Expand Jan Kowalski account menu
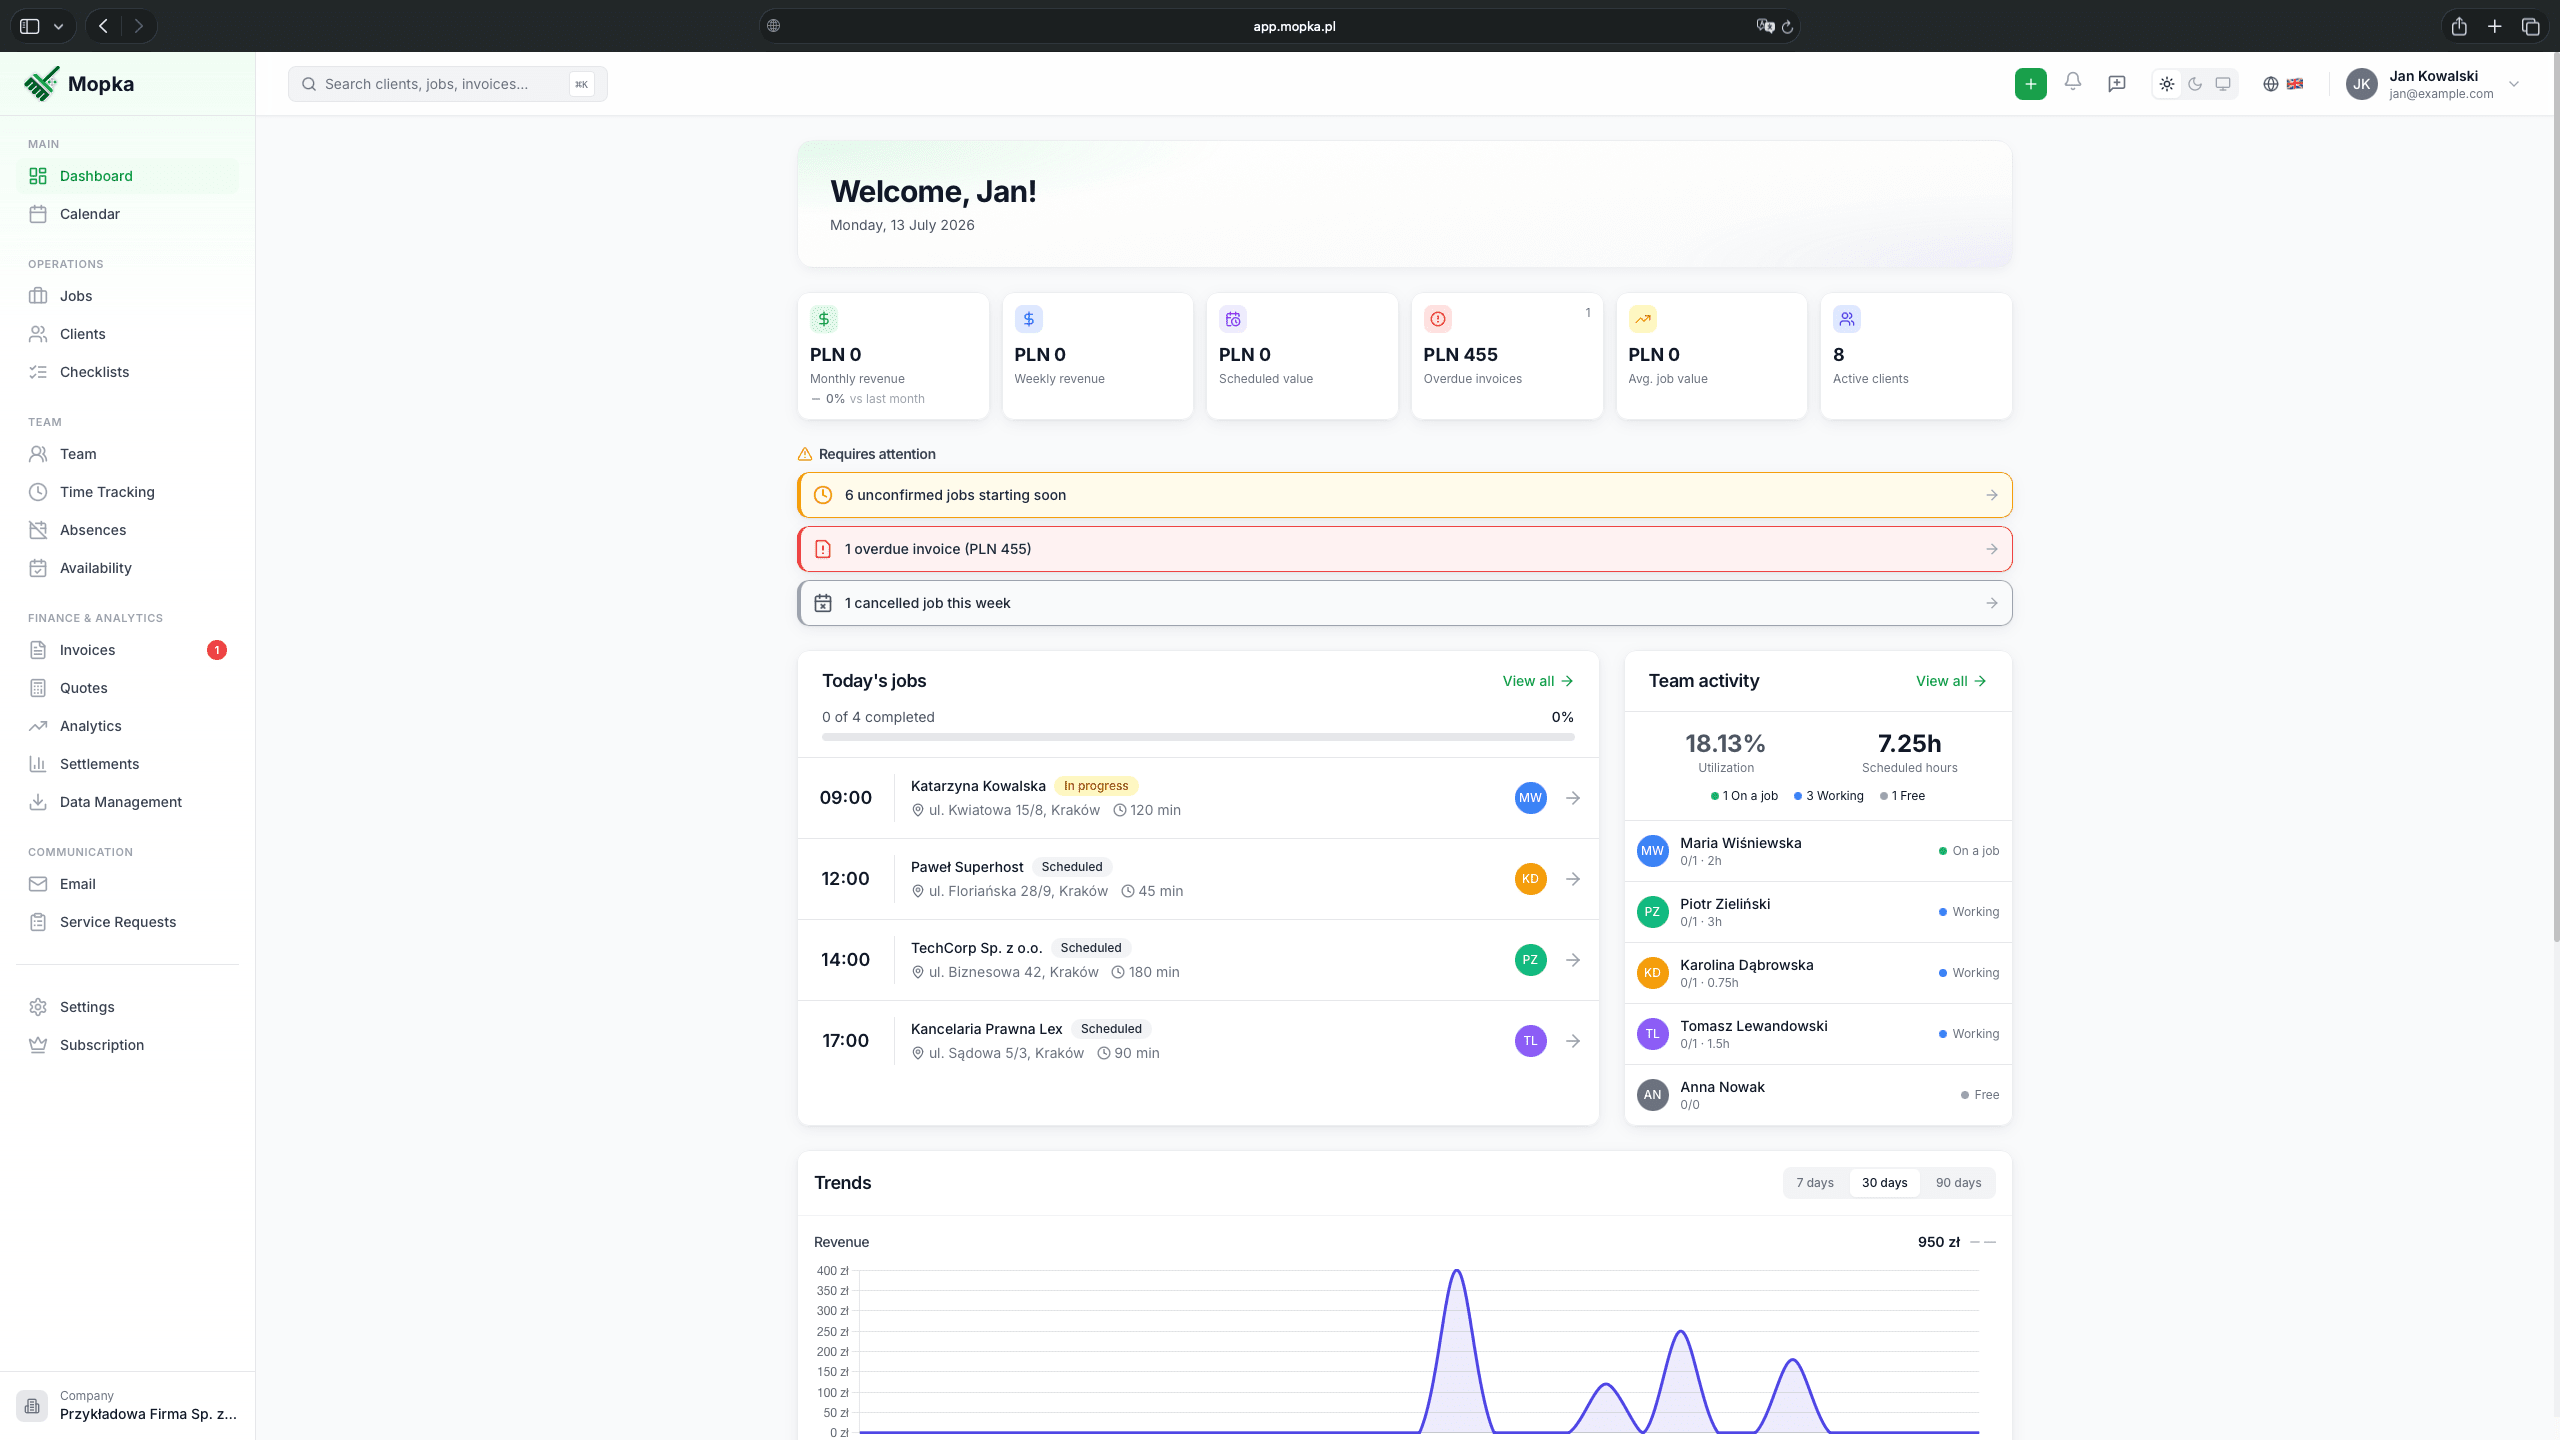This screenshot has width=2560, height=1440. pos(2432,84)
